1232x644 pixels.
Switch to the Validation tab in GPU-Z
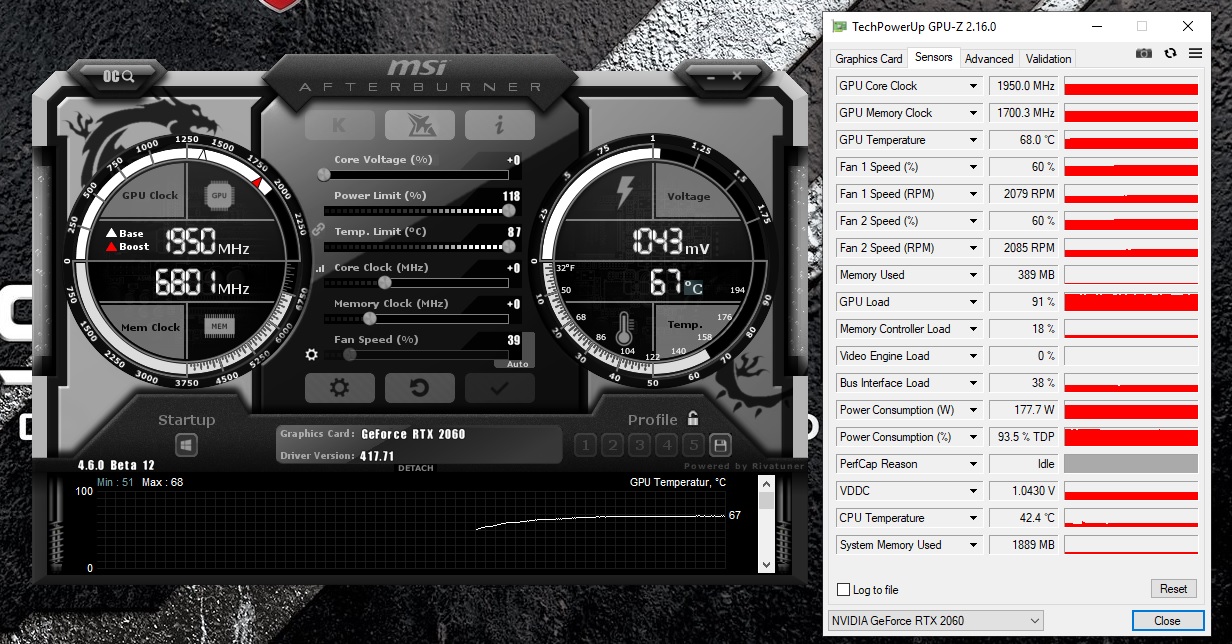point(1049,59)
